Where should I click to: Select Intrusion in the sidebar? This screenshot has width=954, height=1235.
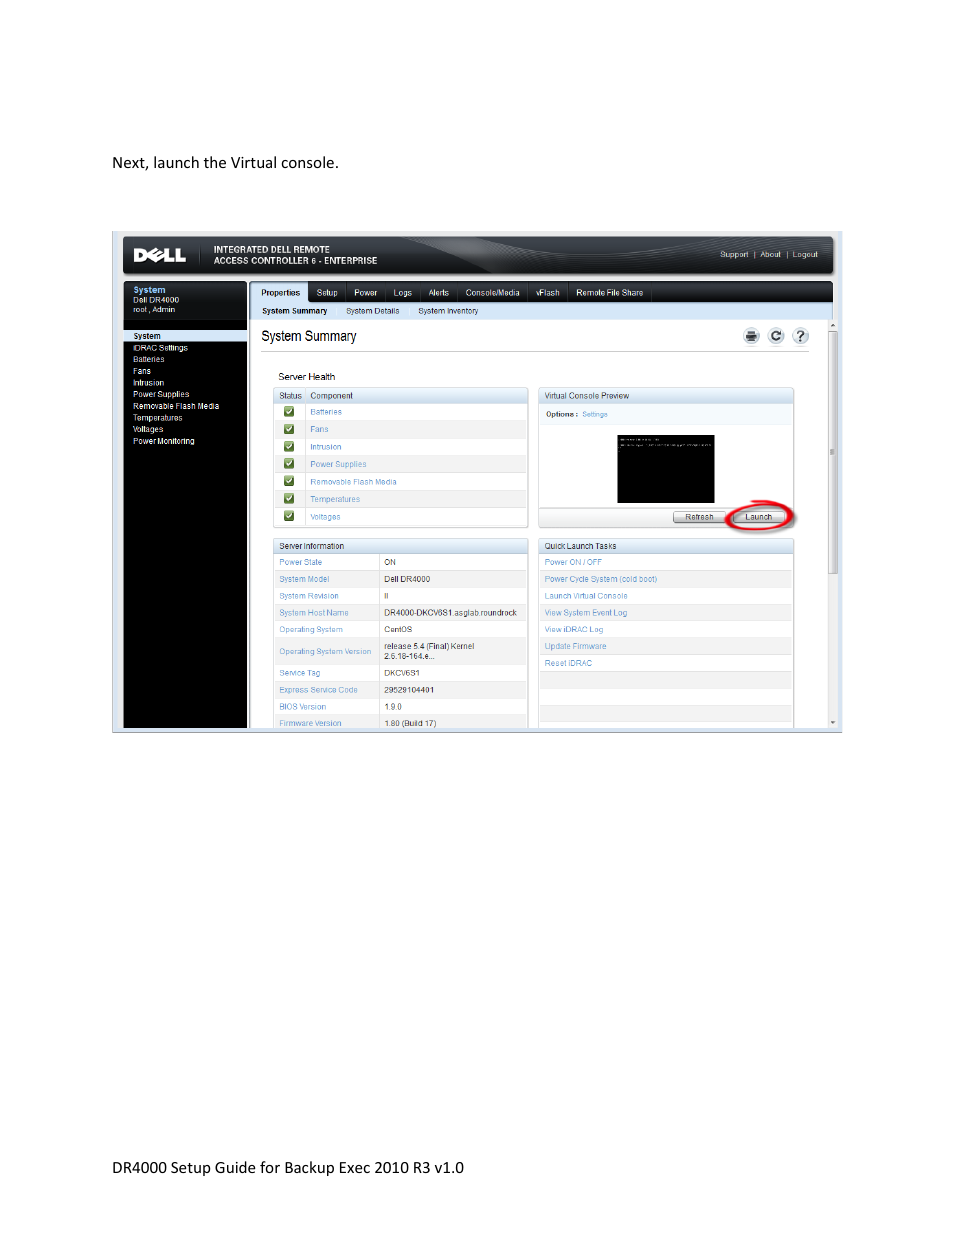point(149,383)
